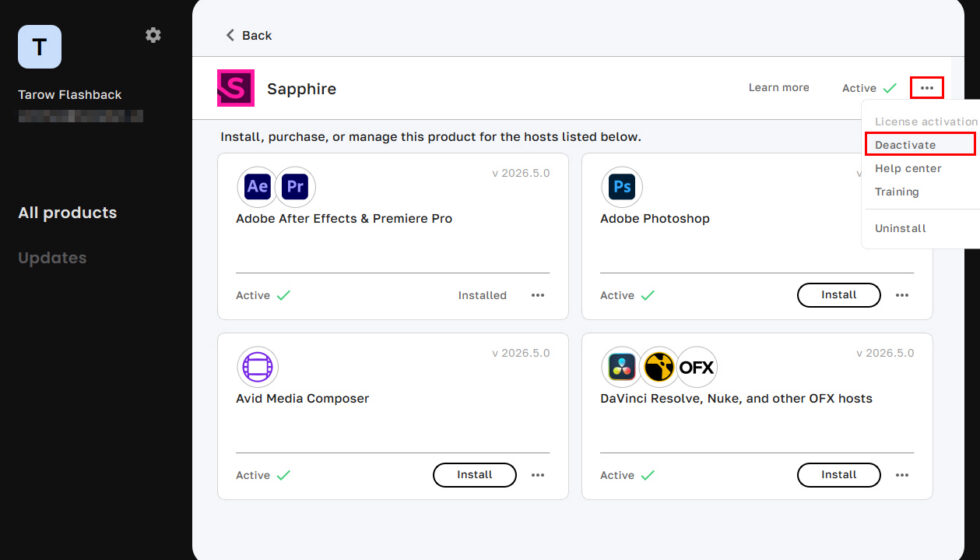980x560 pixels.
Task: Open the settings gear in sidebar
Action: coord(153,35)
